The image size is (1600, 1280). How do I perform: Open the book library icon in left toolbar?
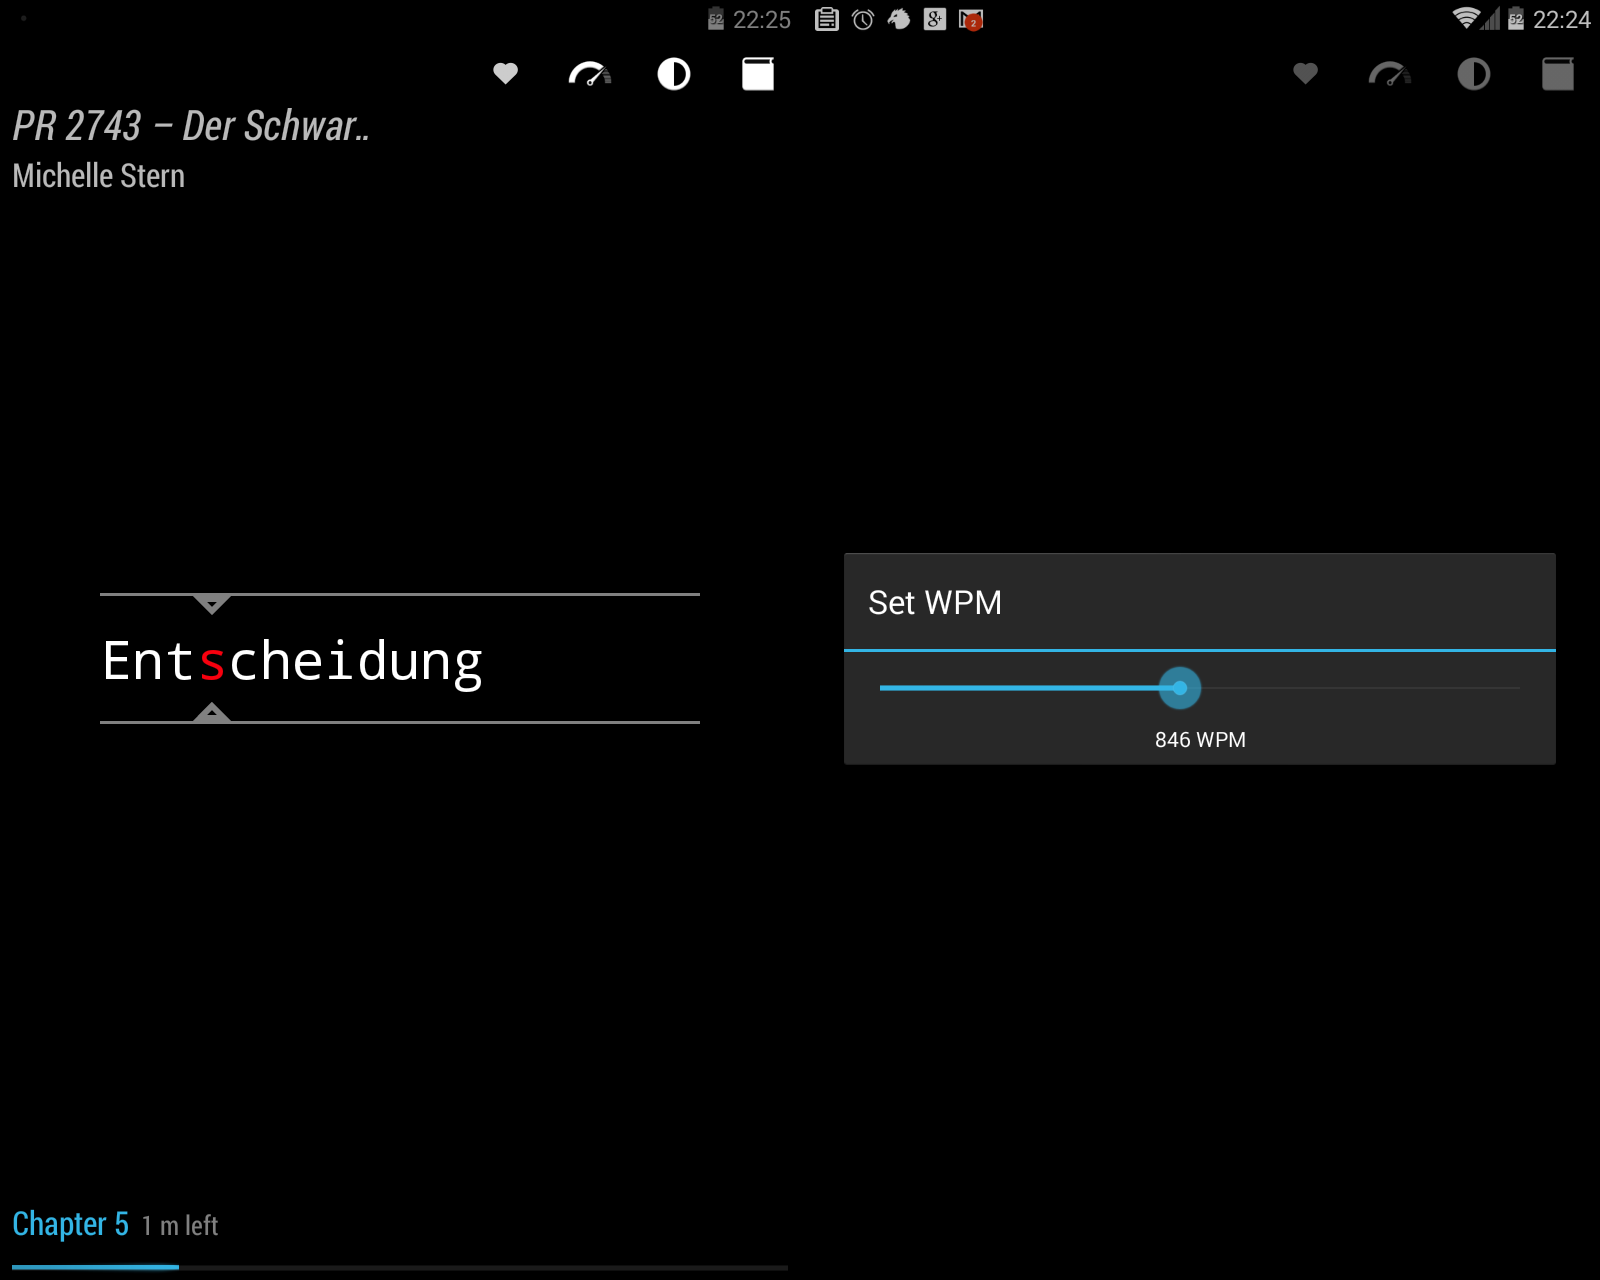(757, 74)
